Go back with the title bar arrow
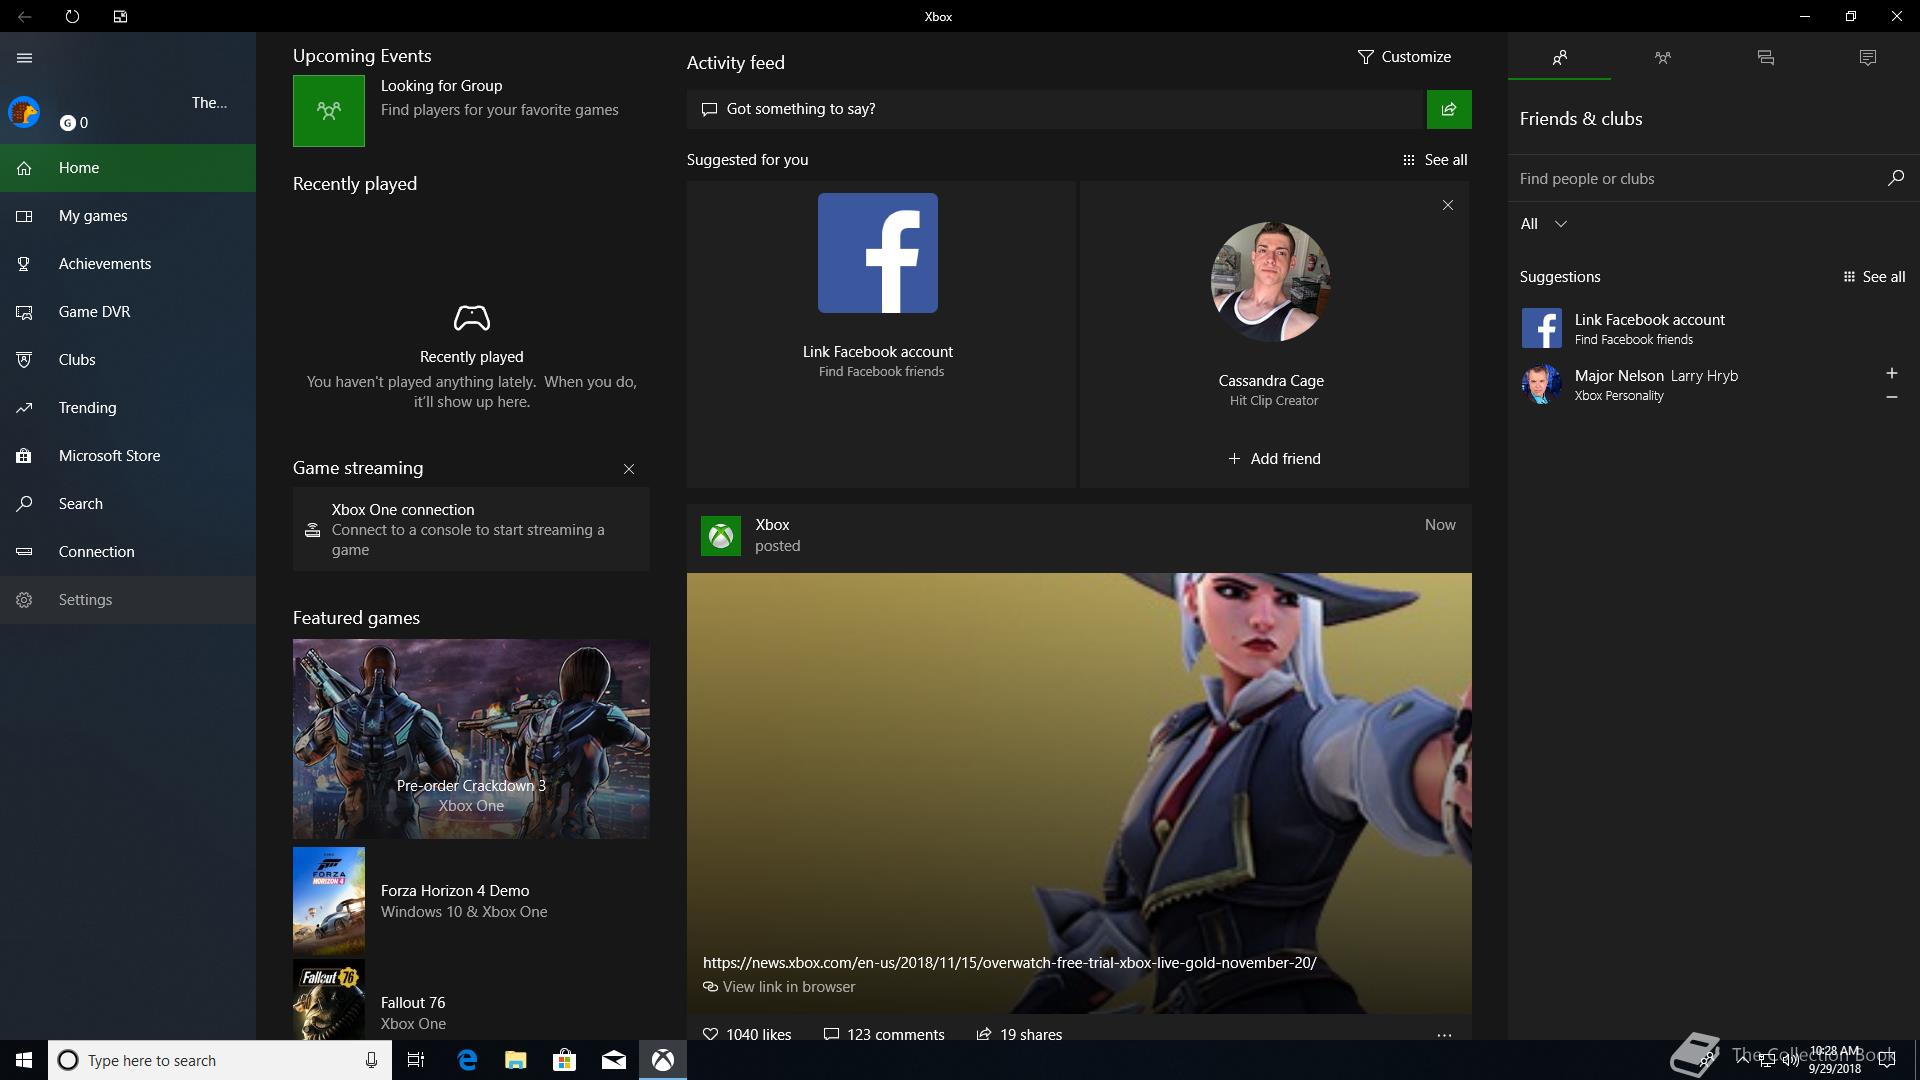This screenshot has width=1920, height=1080. pos(24,17)
